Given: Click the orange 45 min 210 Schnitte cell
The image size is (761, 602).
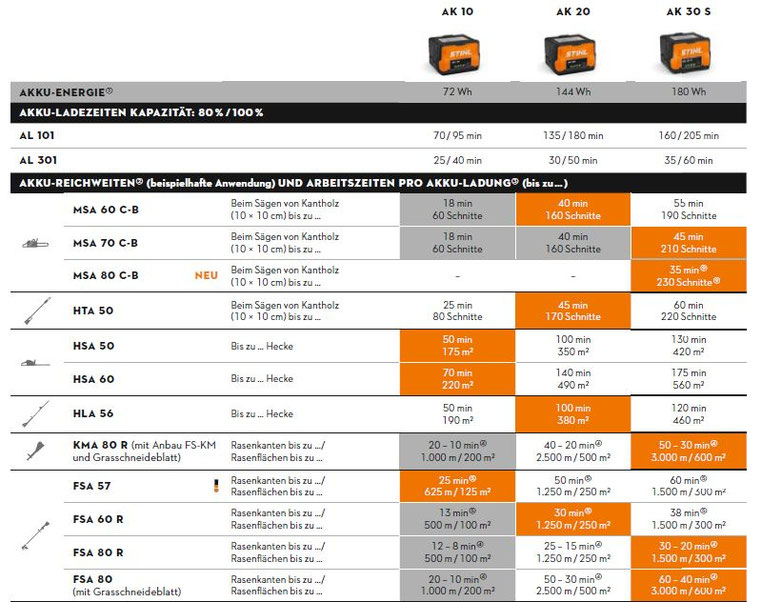Looking at the screenshot, I should [x=689, y=243].
